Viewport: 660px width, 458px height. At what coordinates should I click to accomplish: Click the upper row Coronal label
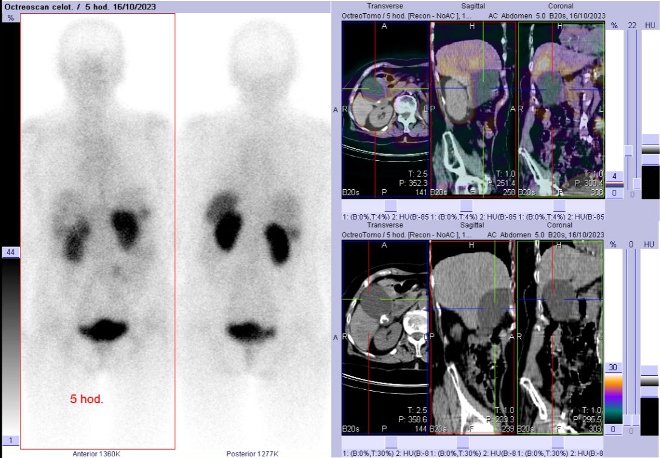[560, 6]
